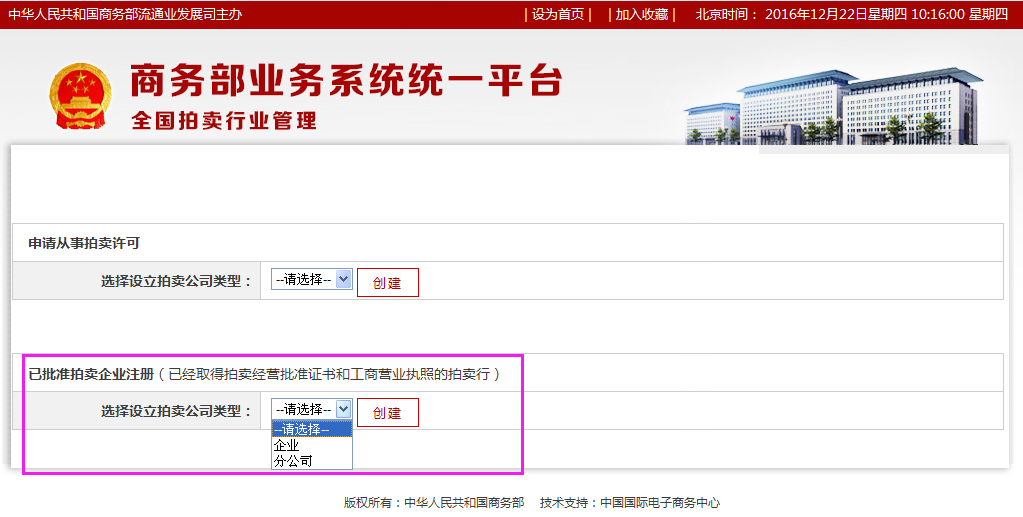1023x517 pixels.
Task: Click the 已批准拍卖企业注册 heading text
Action: (91, 374)
